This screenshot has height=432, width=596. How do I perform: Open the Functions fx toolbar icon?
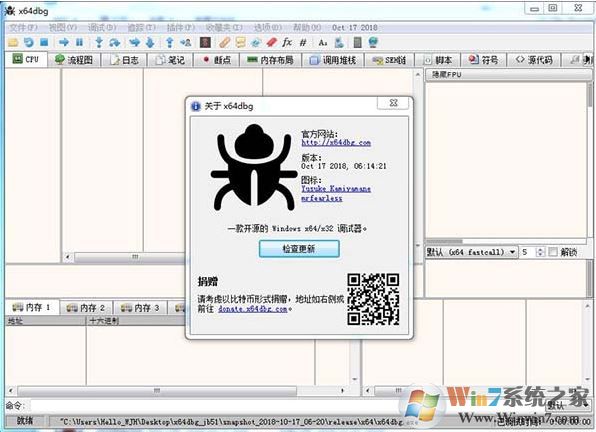287,43
